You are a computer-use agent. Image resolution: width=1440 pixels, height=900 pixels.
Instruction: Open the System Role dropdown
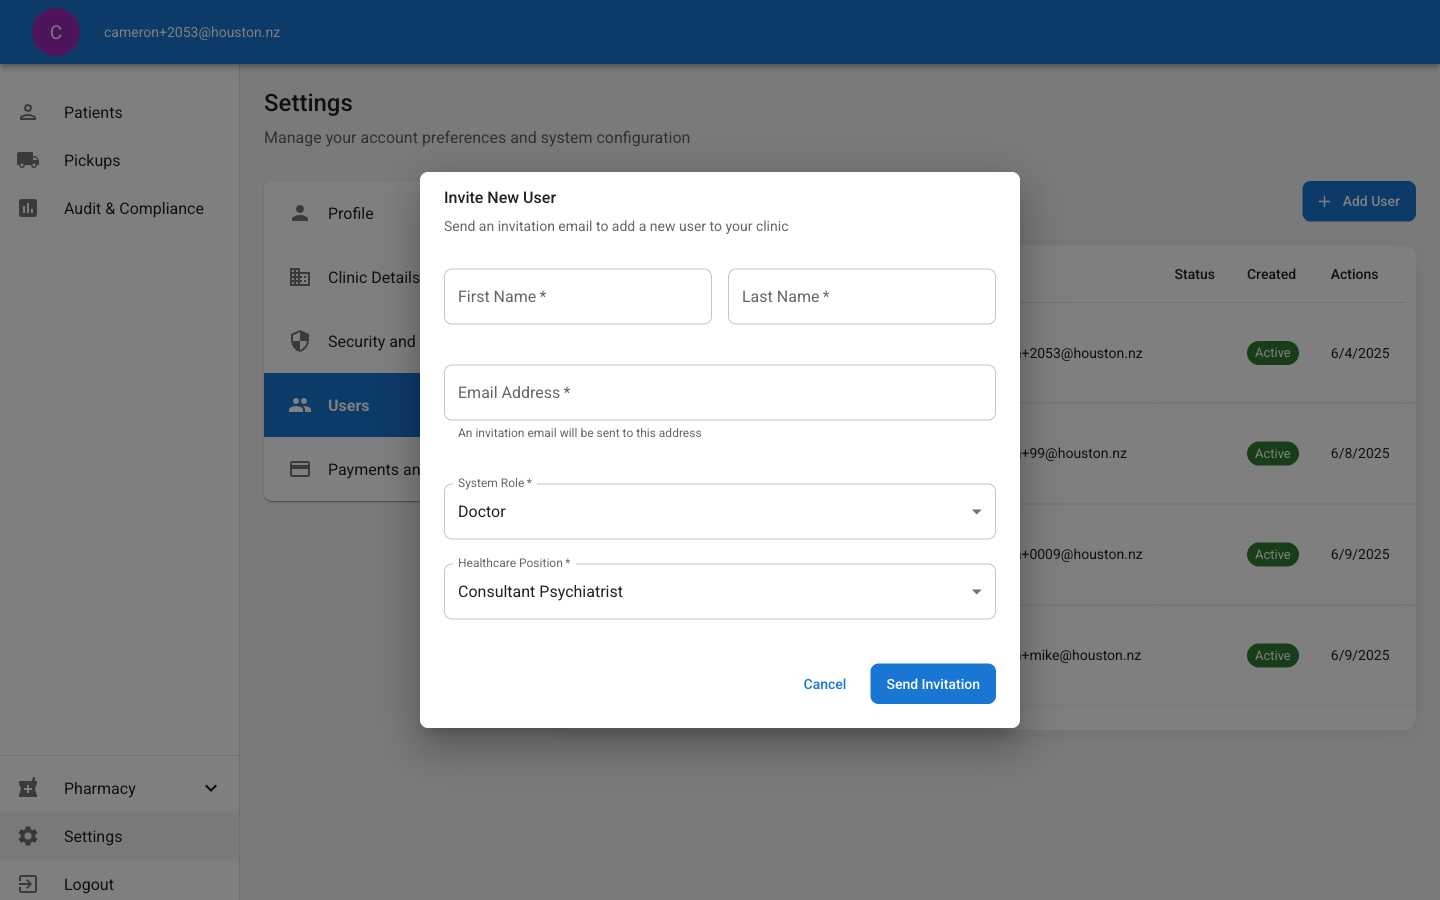coord(720,511)
